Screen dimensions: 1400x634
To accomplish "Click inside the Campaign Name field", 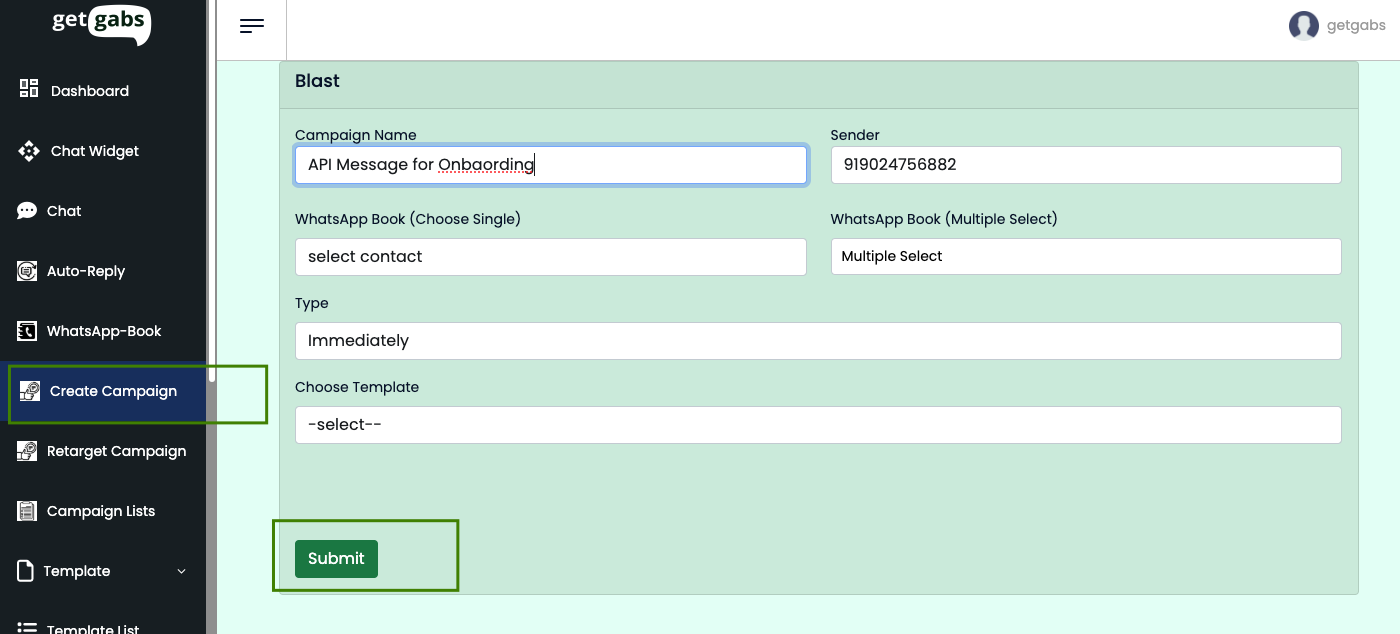I will click(550, 164).
